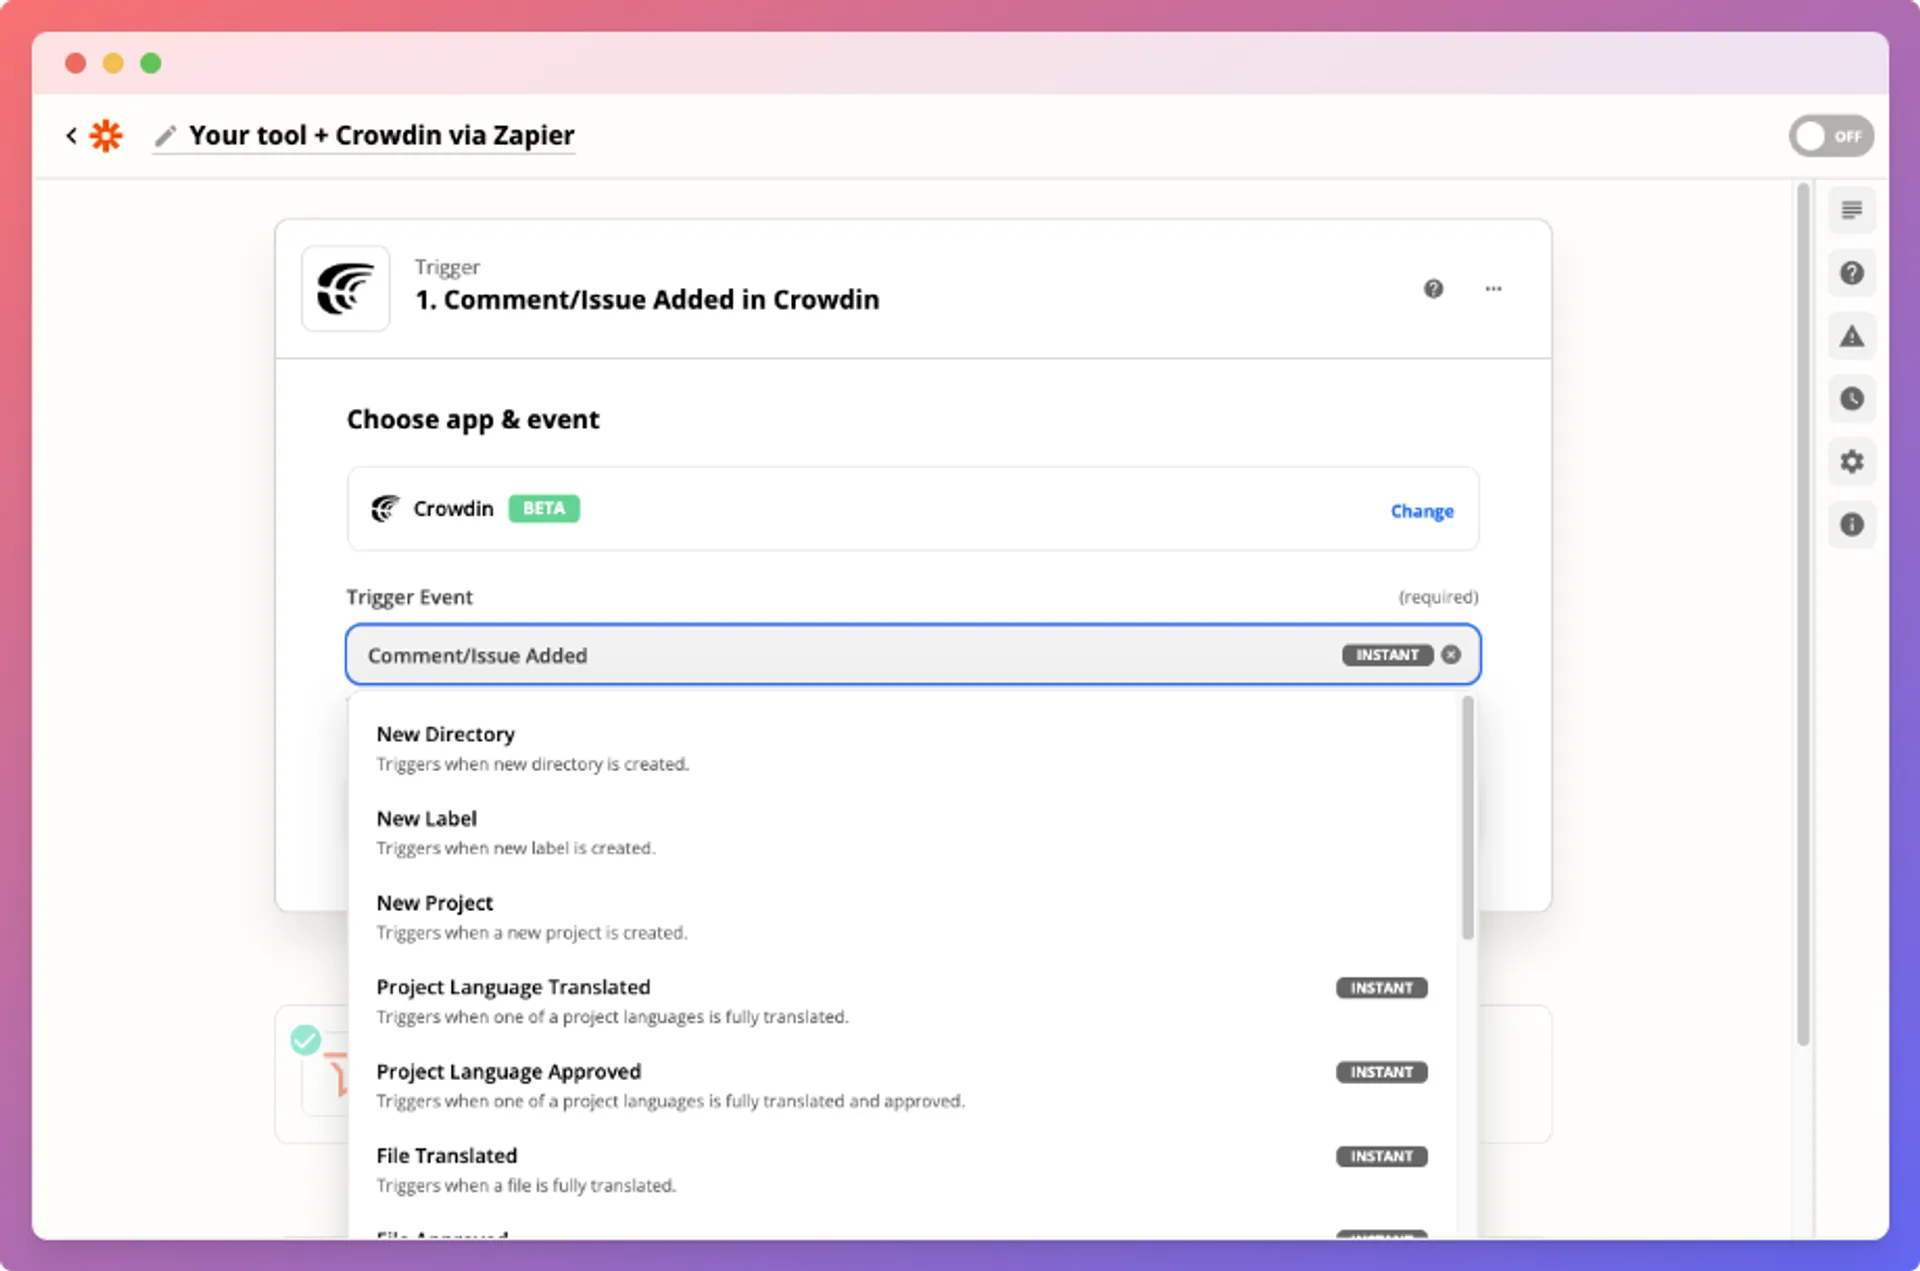Open Zap settings gear icon
This screenshot has width=1920, height=1271.
(x=1851, y=462)
